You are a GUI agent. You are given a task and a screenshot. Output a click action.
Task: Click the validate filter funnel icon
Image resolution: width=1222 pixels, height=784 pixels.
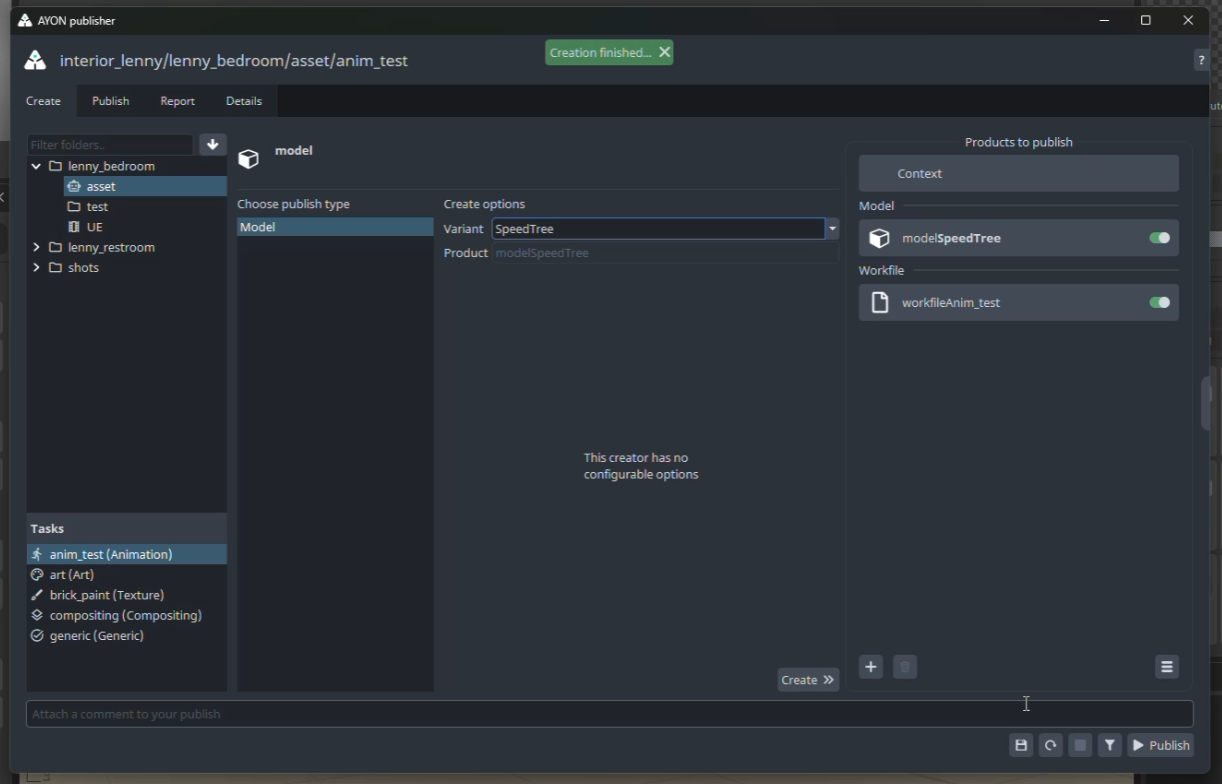pos(1110,745)
